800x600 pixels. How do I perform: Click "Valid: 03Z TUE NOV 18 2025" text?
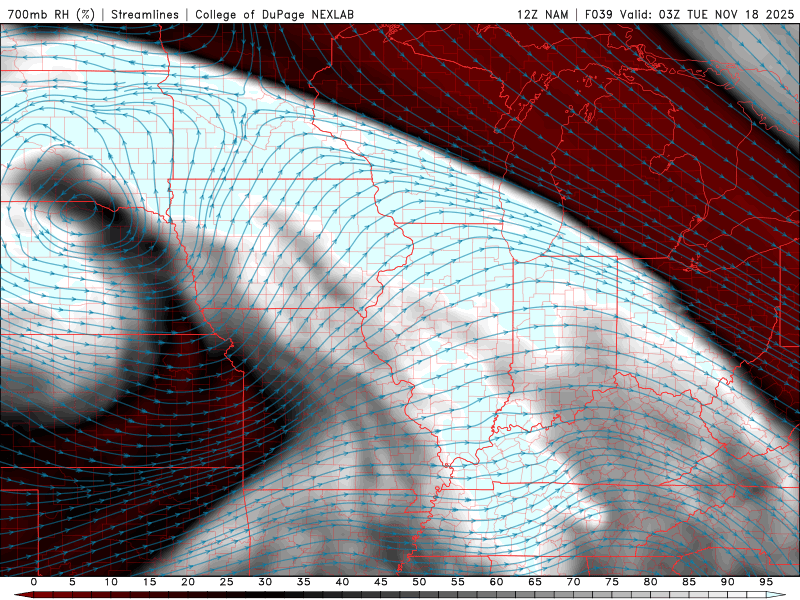pyautogui.click(x=707, y=14)
